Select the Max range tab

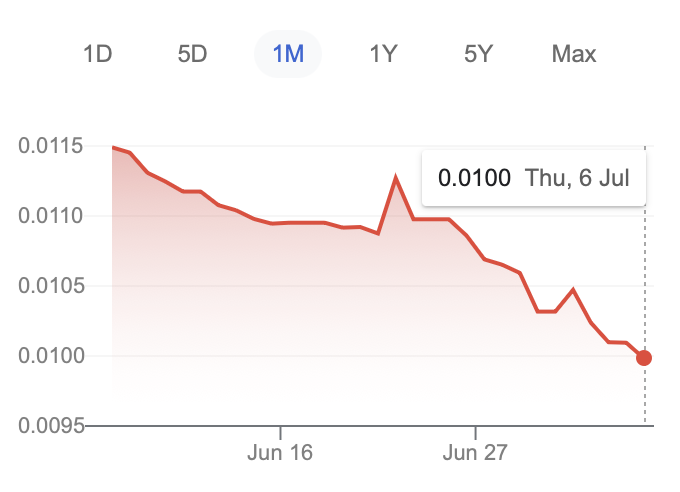(574, 54)
